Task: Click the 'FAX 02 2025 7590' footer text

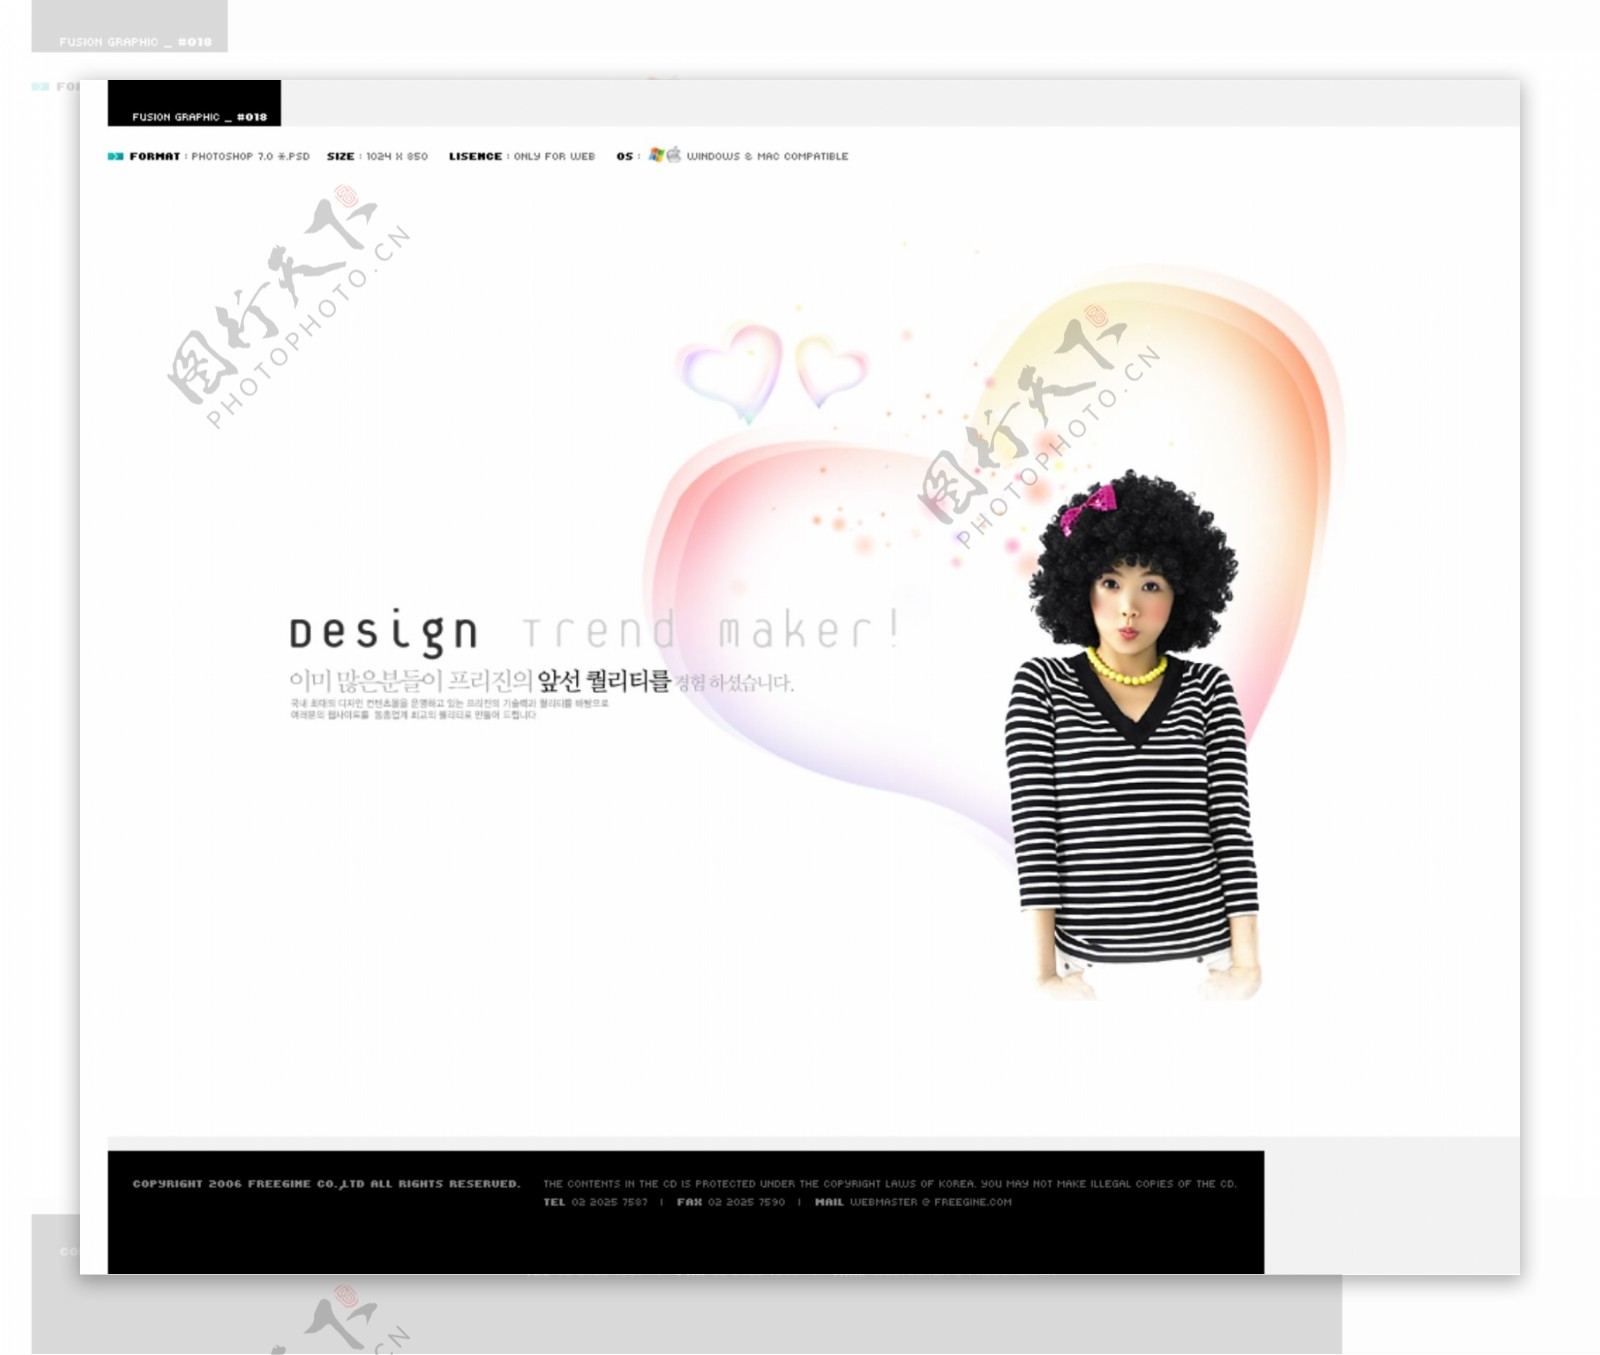Action: point(731,1203)
